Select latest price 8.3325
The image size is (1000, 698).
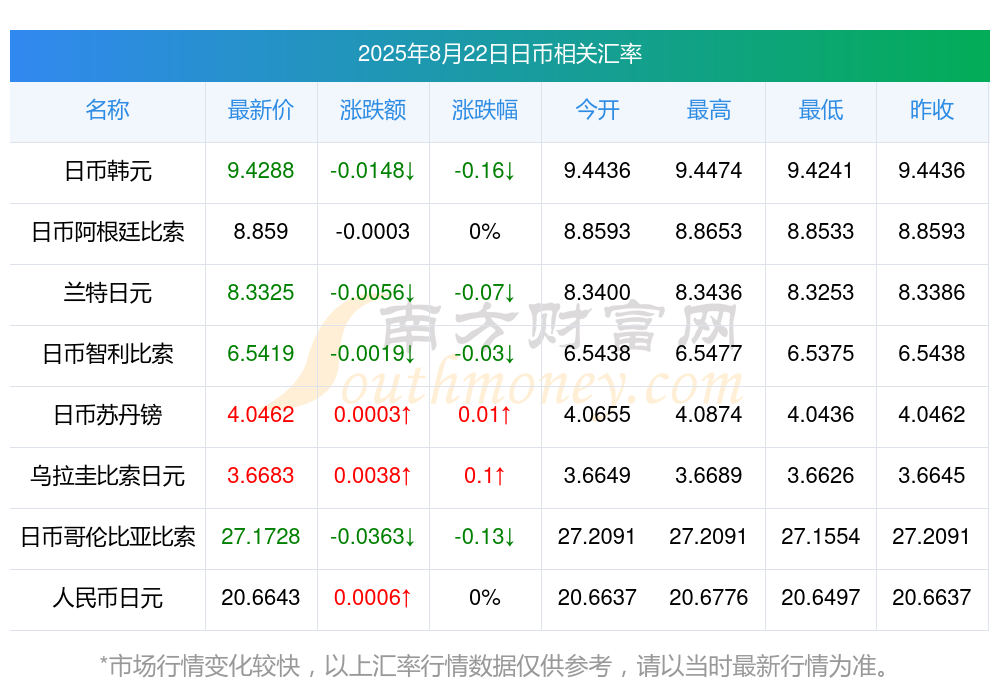[x=260, y=292]
